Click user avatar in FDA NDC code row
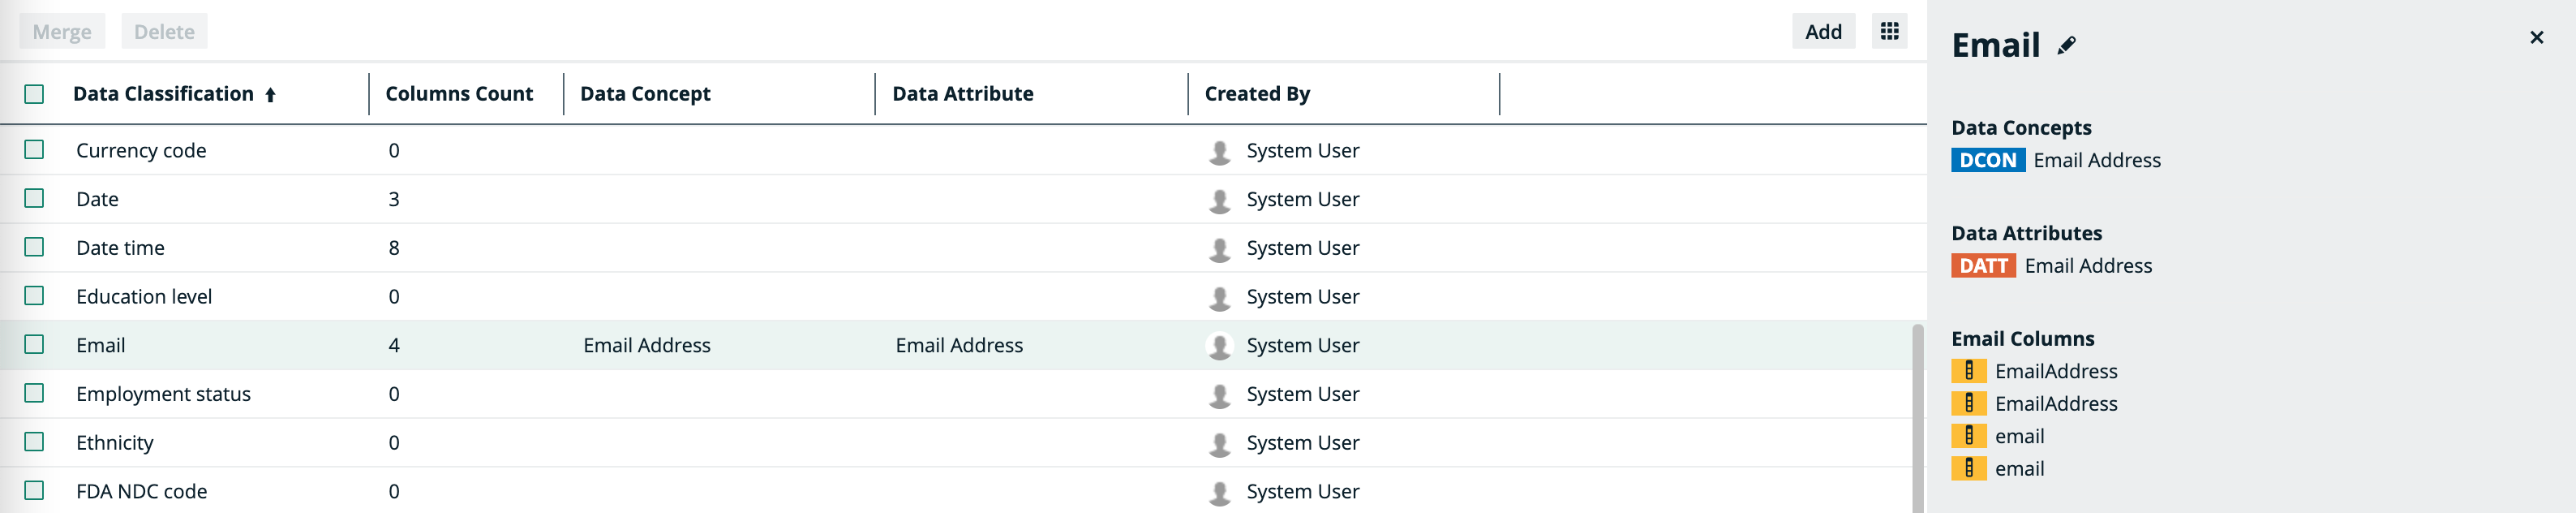The image size is (2576, 513). [1219, 492]
